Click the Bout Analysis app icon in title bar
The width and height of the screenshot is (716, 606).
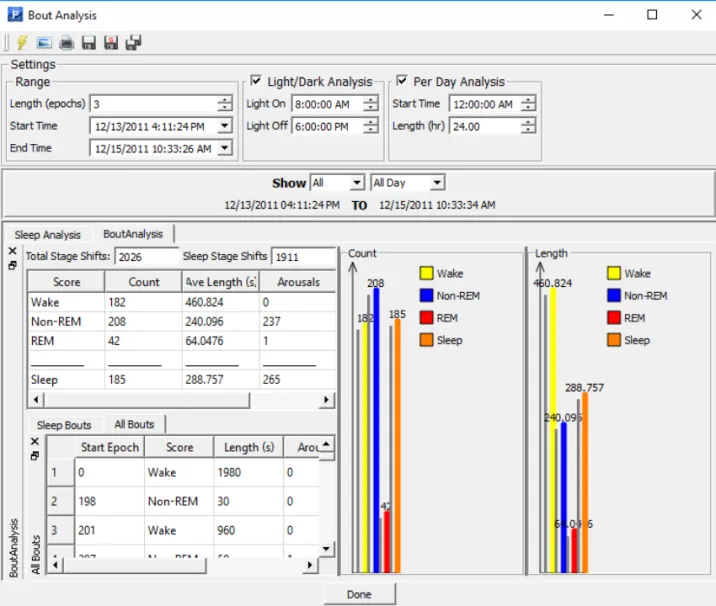[15, 15]
